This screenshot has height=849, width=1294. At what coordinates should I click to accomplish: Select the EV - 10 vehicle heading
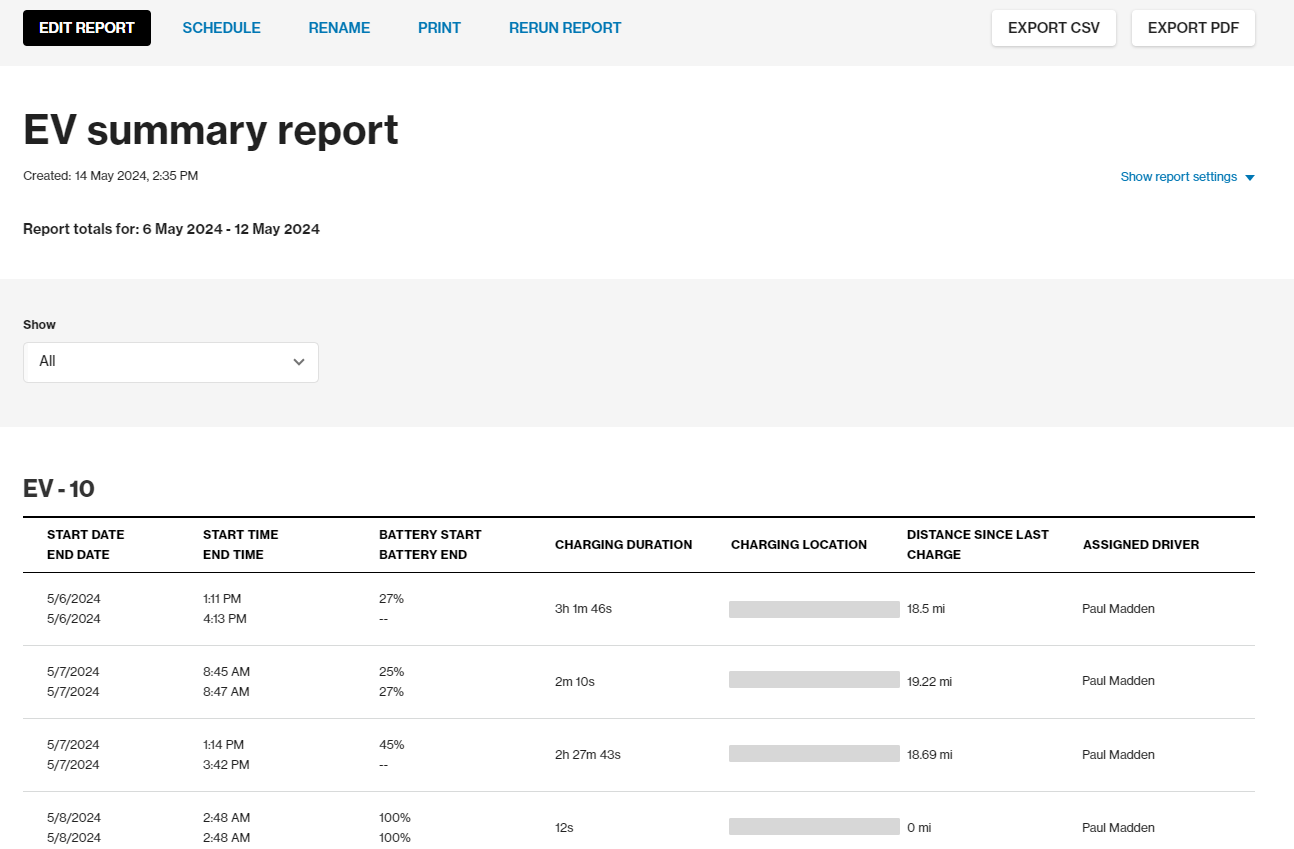tap(58, 489)
